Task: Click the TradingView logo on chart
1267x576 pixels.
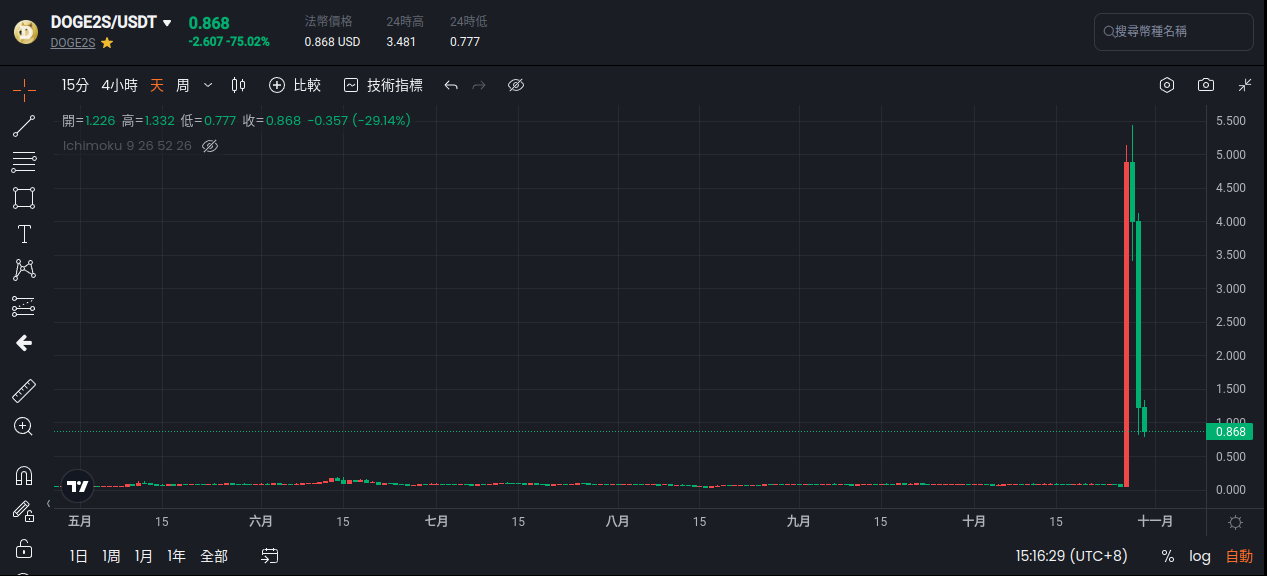Action: point(78,486)
